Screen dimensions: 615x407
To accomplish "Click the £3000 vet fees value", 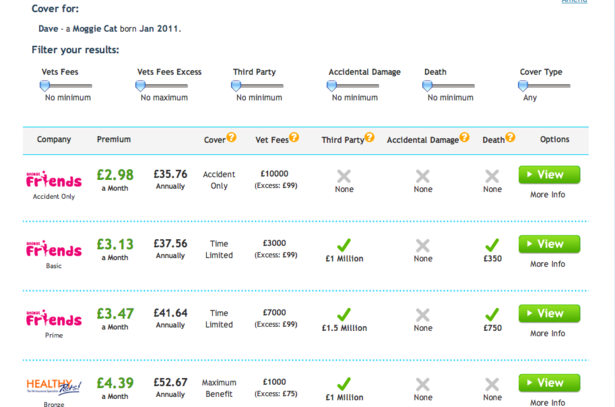I will point(275,243).
